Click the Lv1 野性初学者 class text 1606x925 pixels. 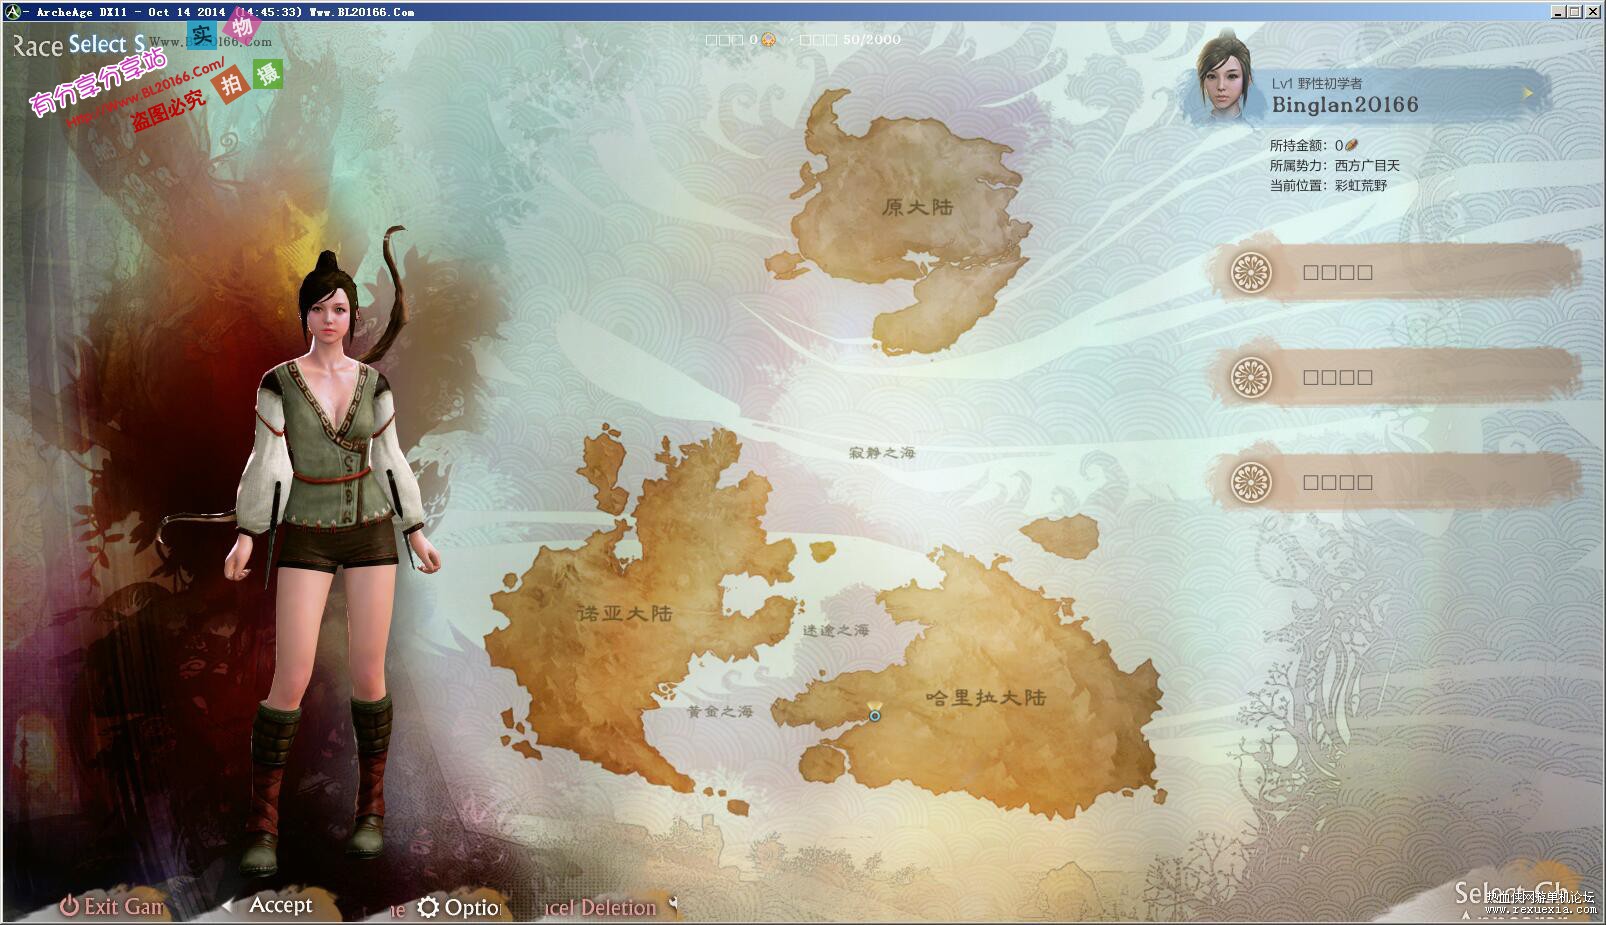click(x=1317, y=83)
